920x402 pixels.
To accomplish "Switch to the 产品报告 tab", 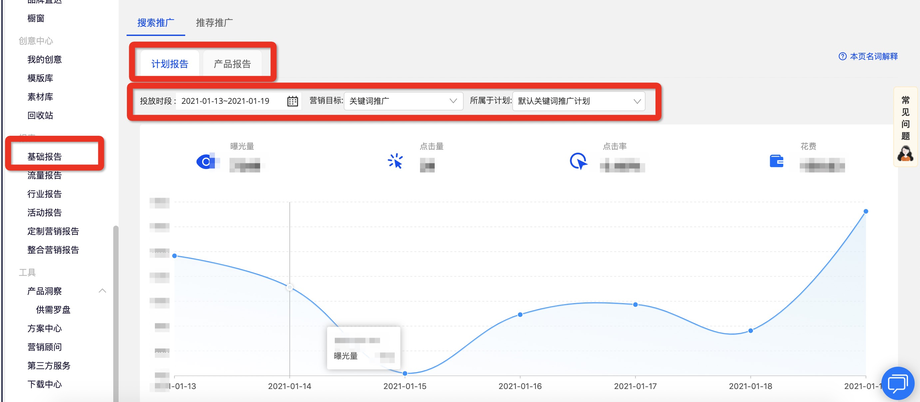I will (x=233, y=64).
